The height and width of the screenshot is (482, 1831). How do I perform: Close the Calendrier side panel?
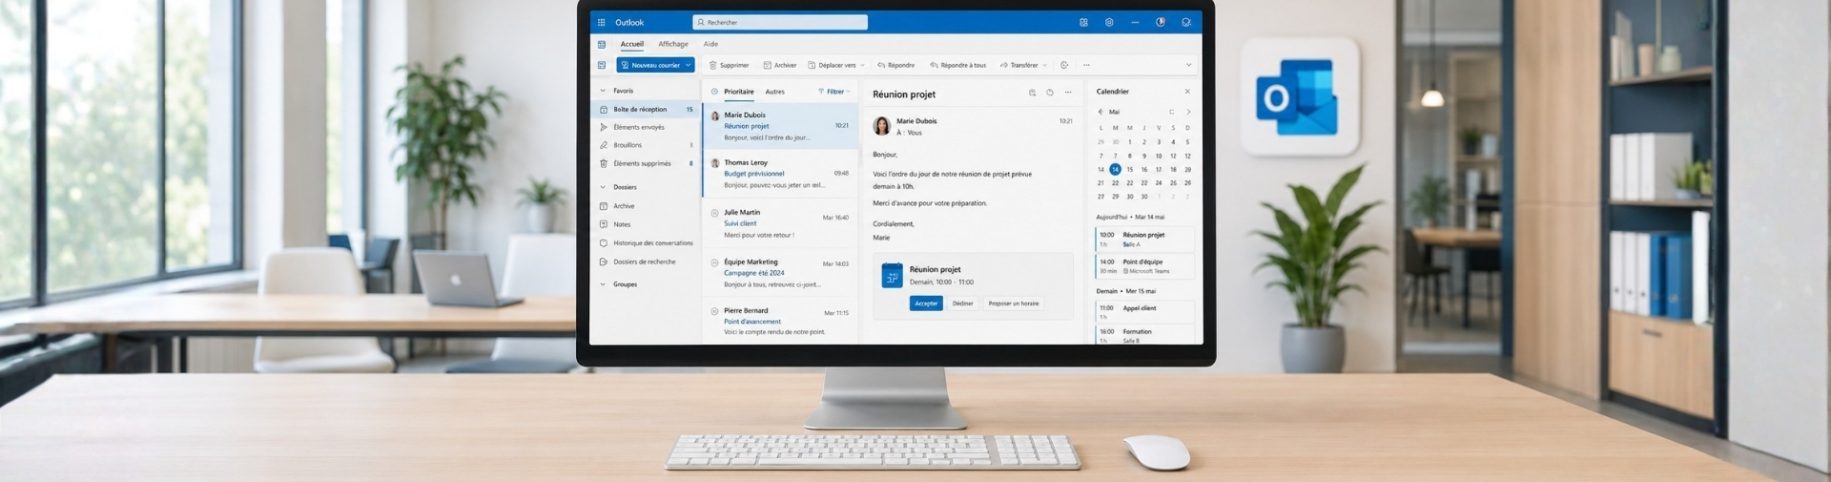1187,91
